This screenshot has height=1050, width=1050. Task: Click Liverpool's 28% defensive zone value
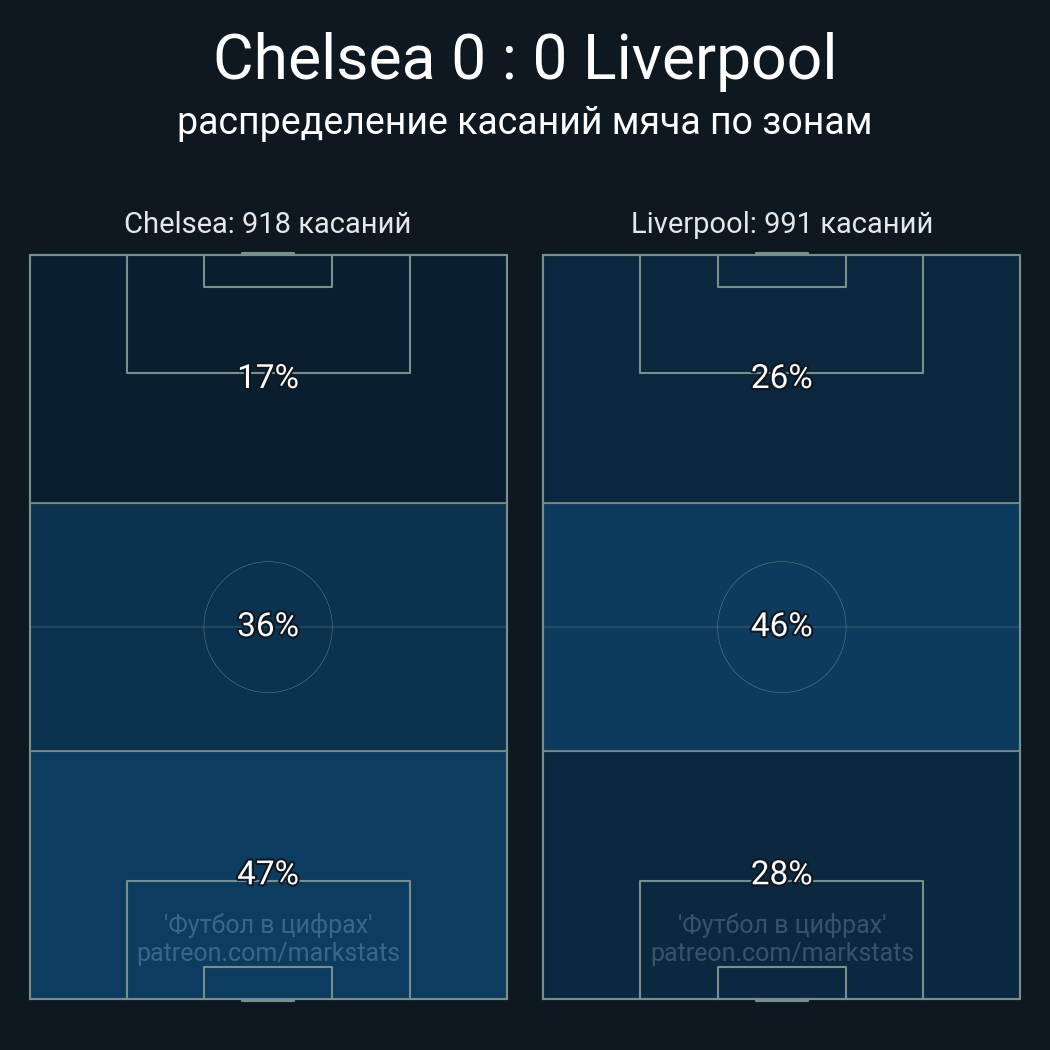point(781,873)
